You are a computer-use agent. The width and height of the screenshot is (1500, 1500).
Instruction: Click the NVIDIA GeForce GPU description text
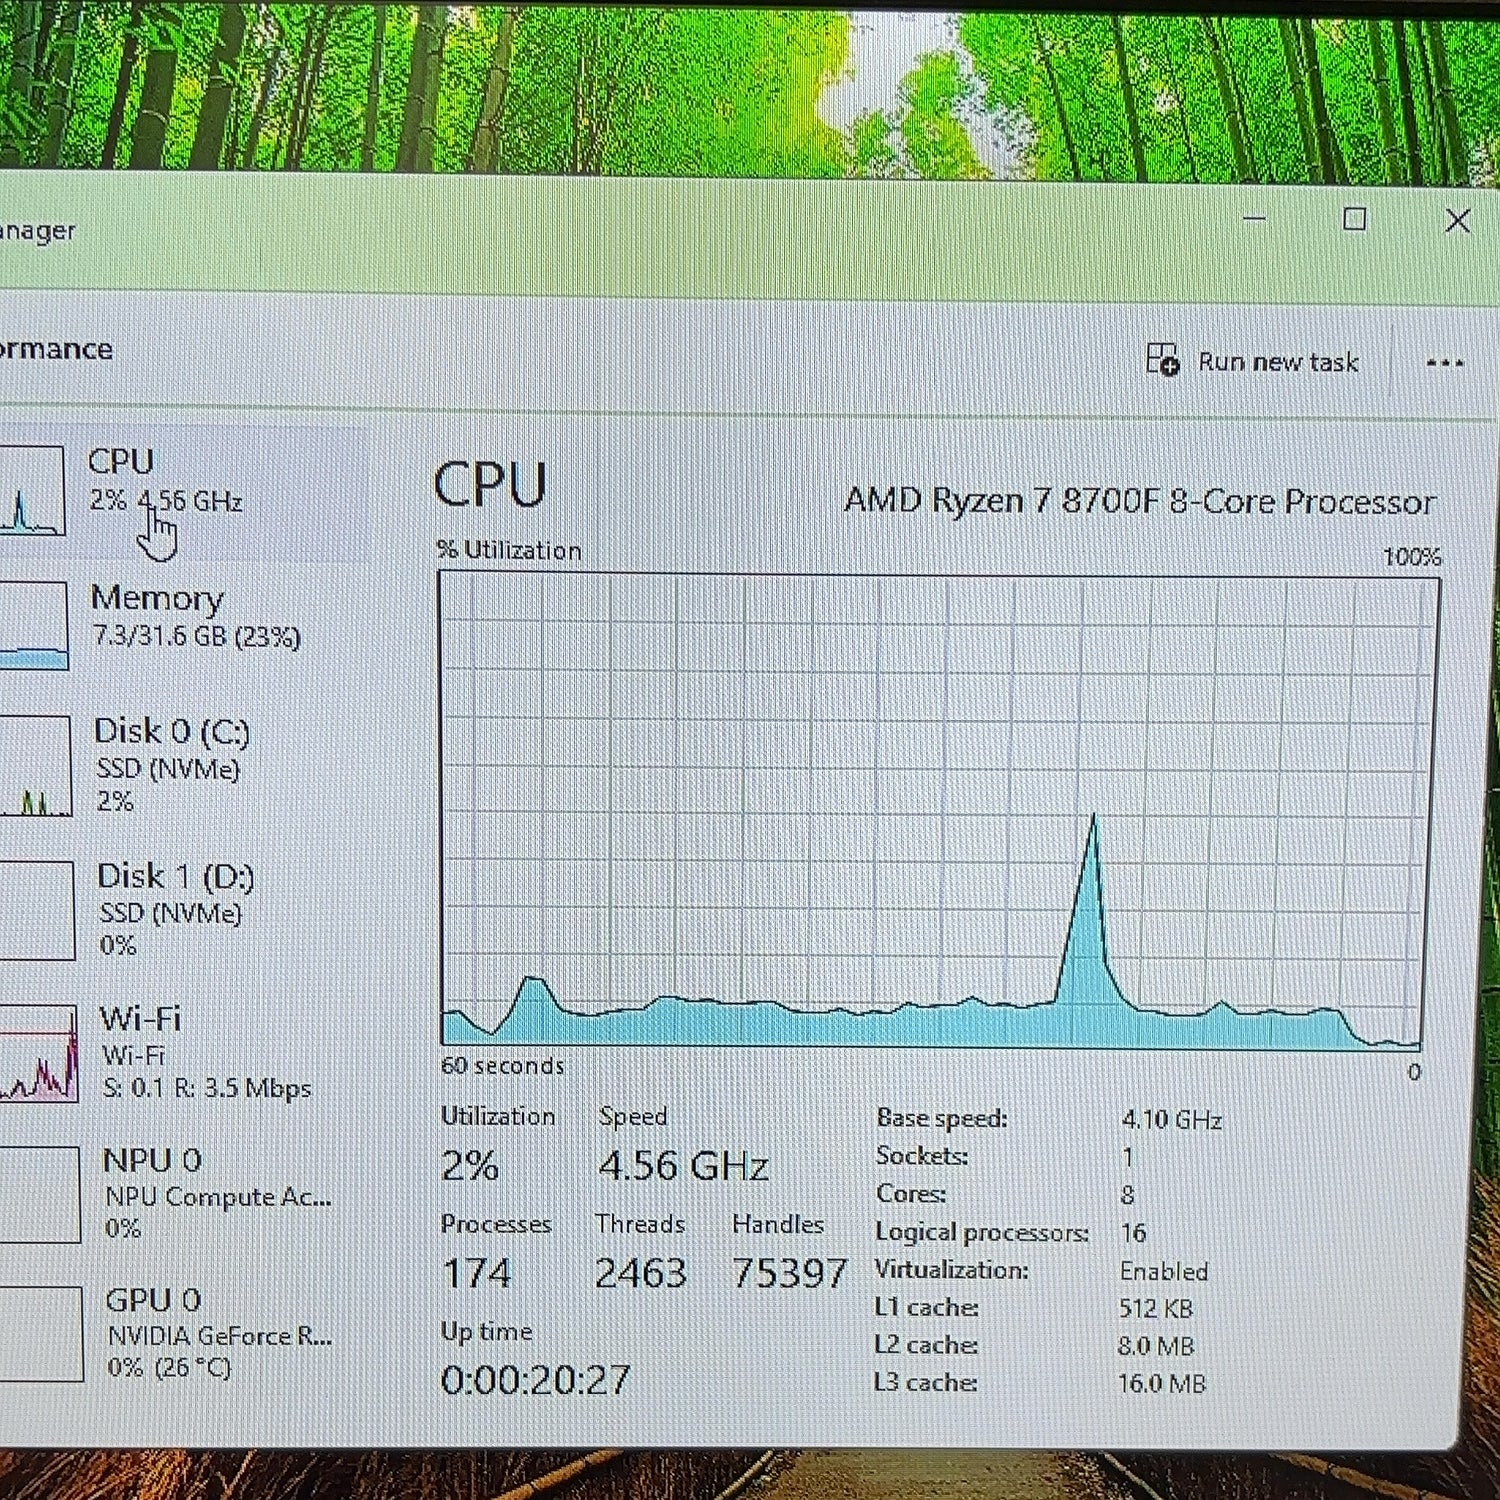[220, 1336]
